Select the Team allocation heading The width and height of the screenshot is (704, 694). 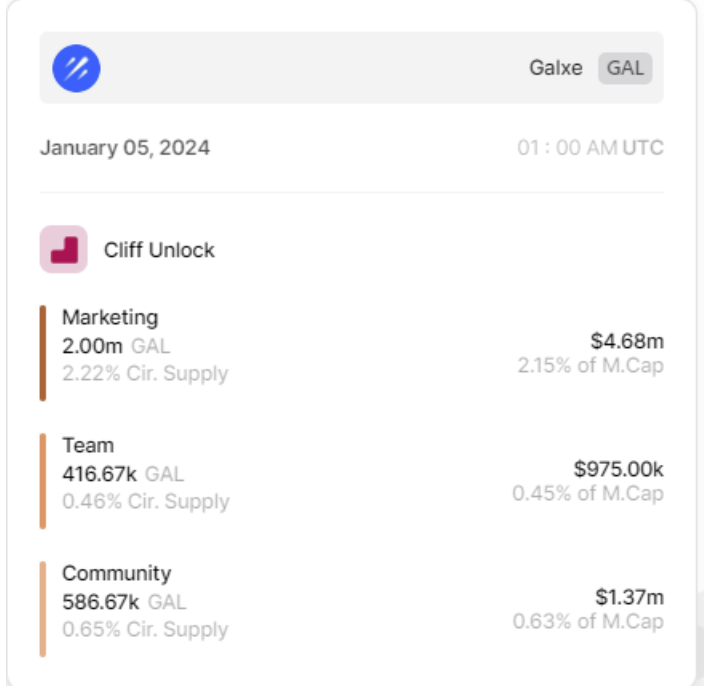[x=88, y=445]
